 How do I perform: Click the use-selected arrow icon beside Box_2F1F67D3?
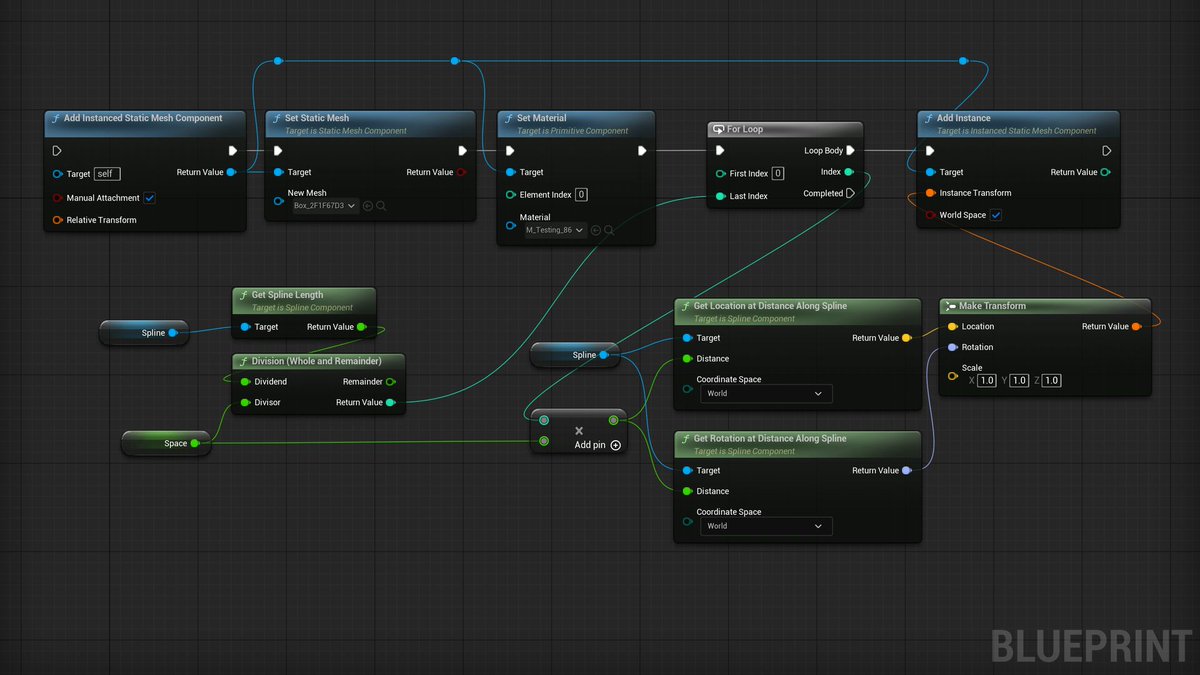(x=367, y=206)
